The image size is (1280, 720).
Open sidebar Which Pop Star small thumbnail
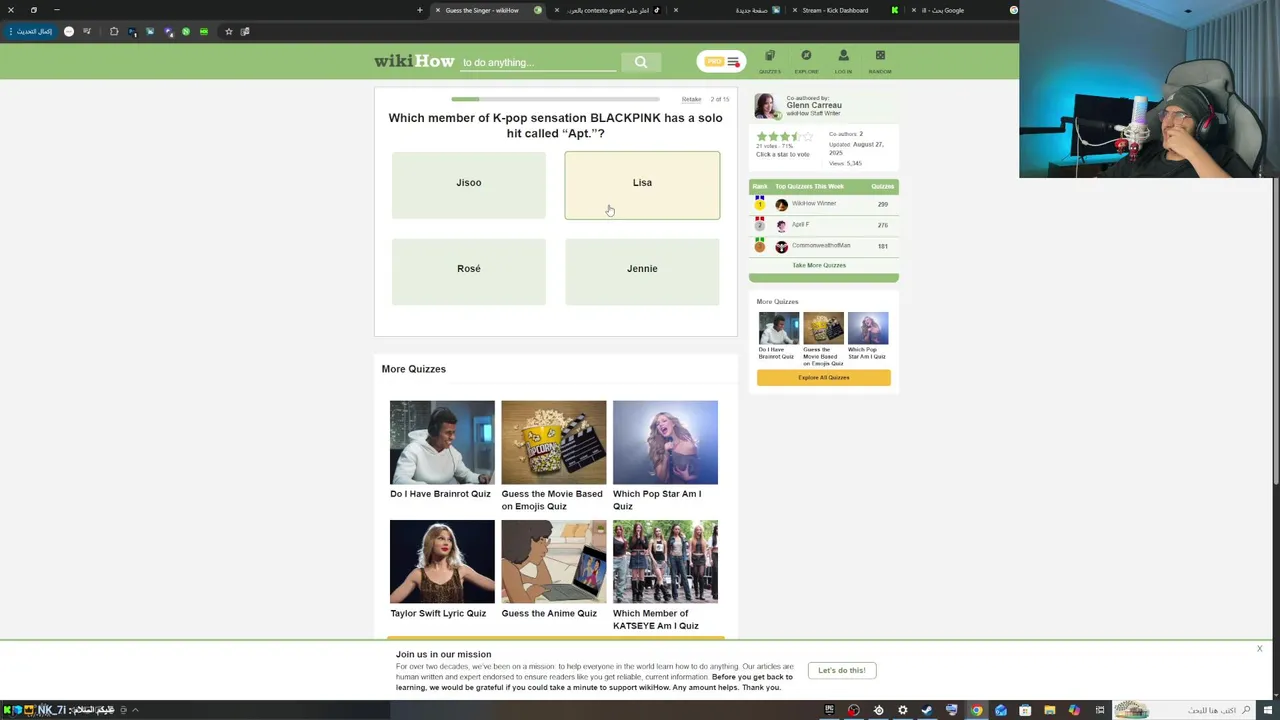867,328
